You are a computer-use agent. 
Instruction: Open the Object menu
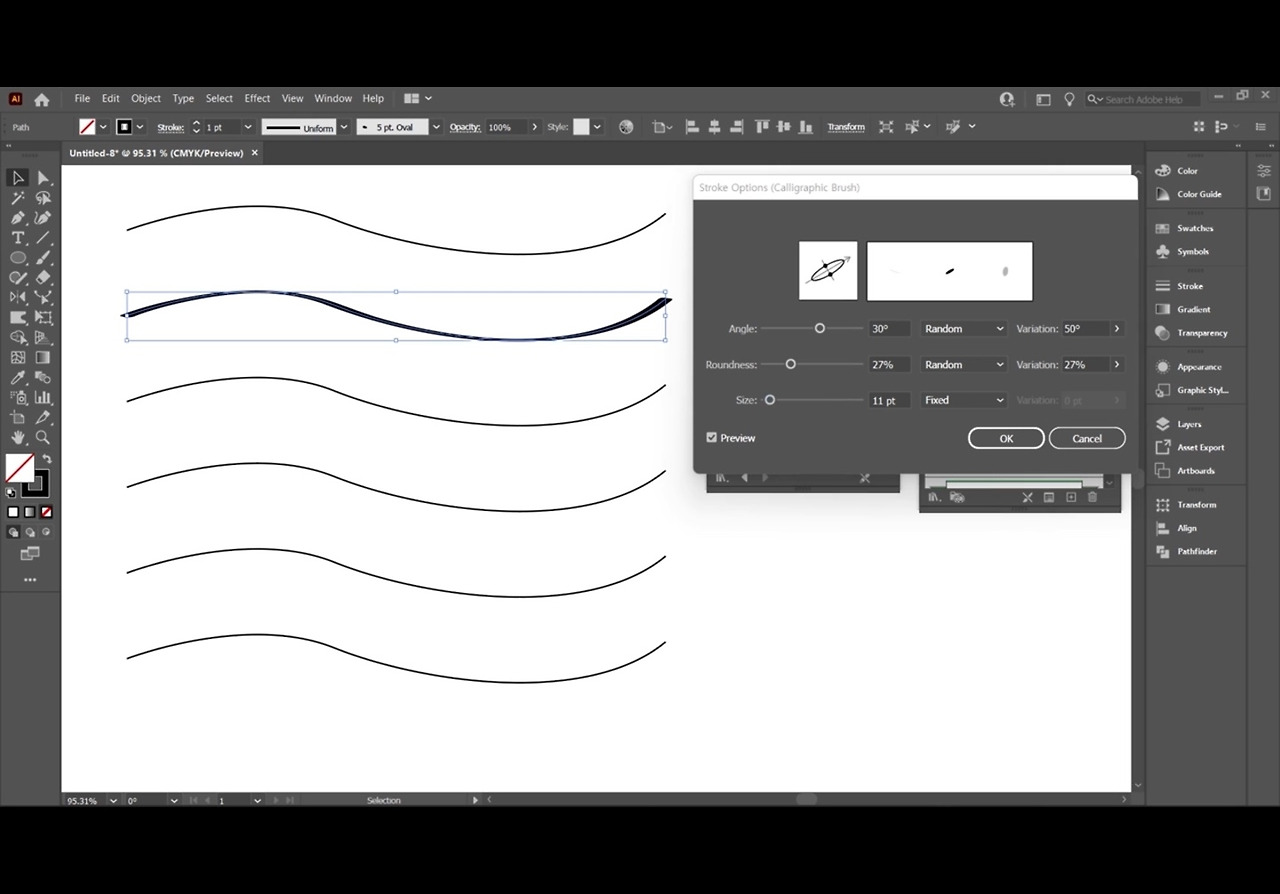(x=146, y=99)
